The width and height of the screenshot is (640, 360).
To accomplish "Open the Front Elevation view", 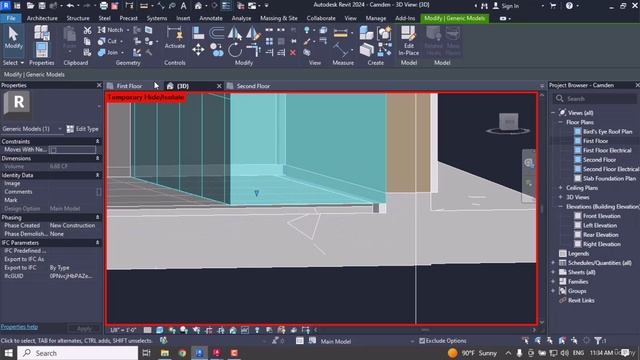I will coord(602,216).
